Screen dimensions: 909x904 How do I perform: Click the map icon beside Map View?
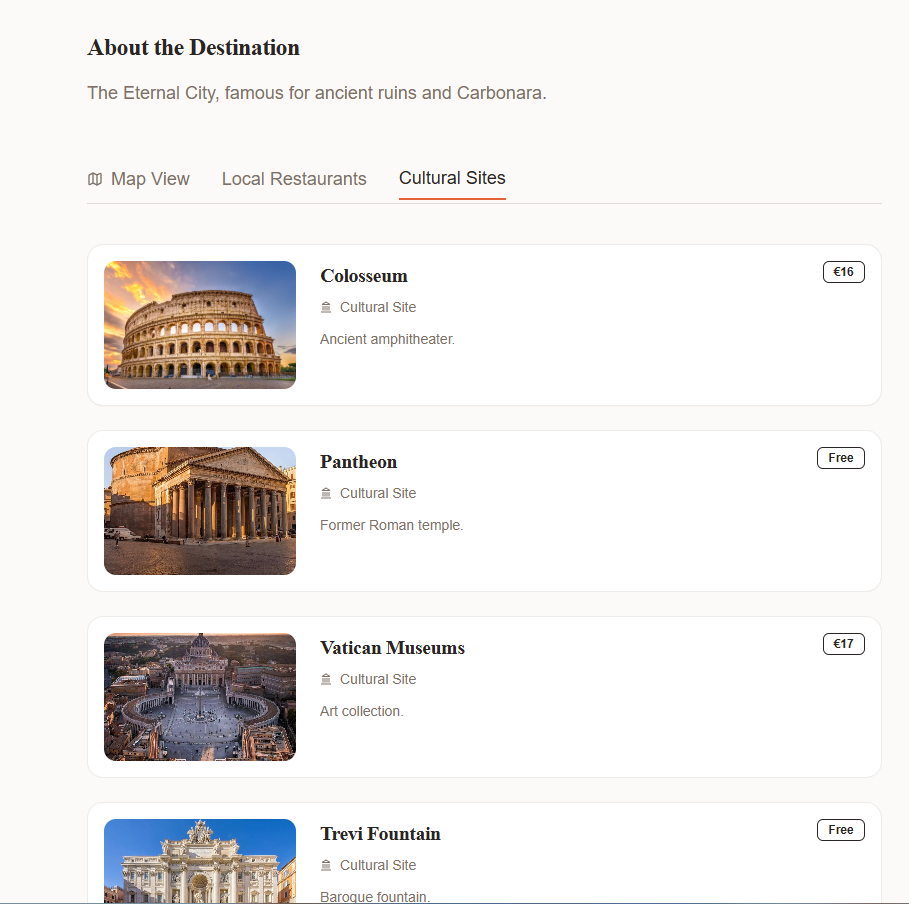95,179
